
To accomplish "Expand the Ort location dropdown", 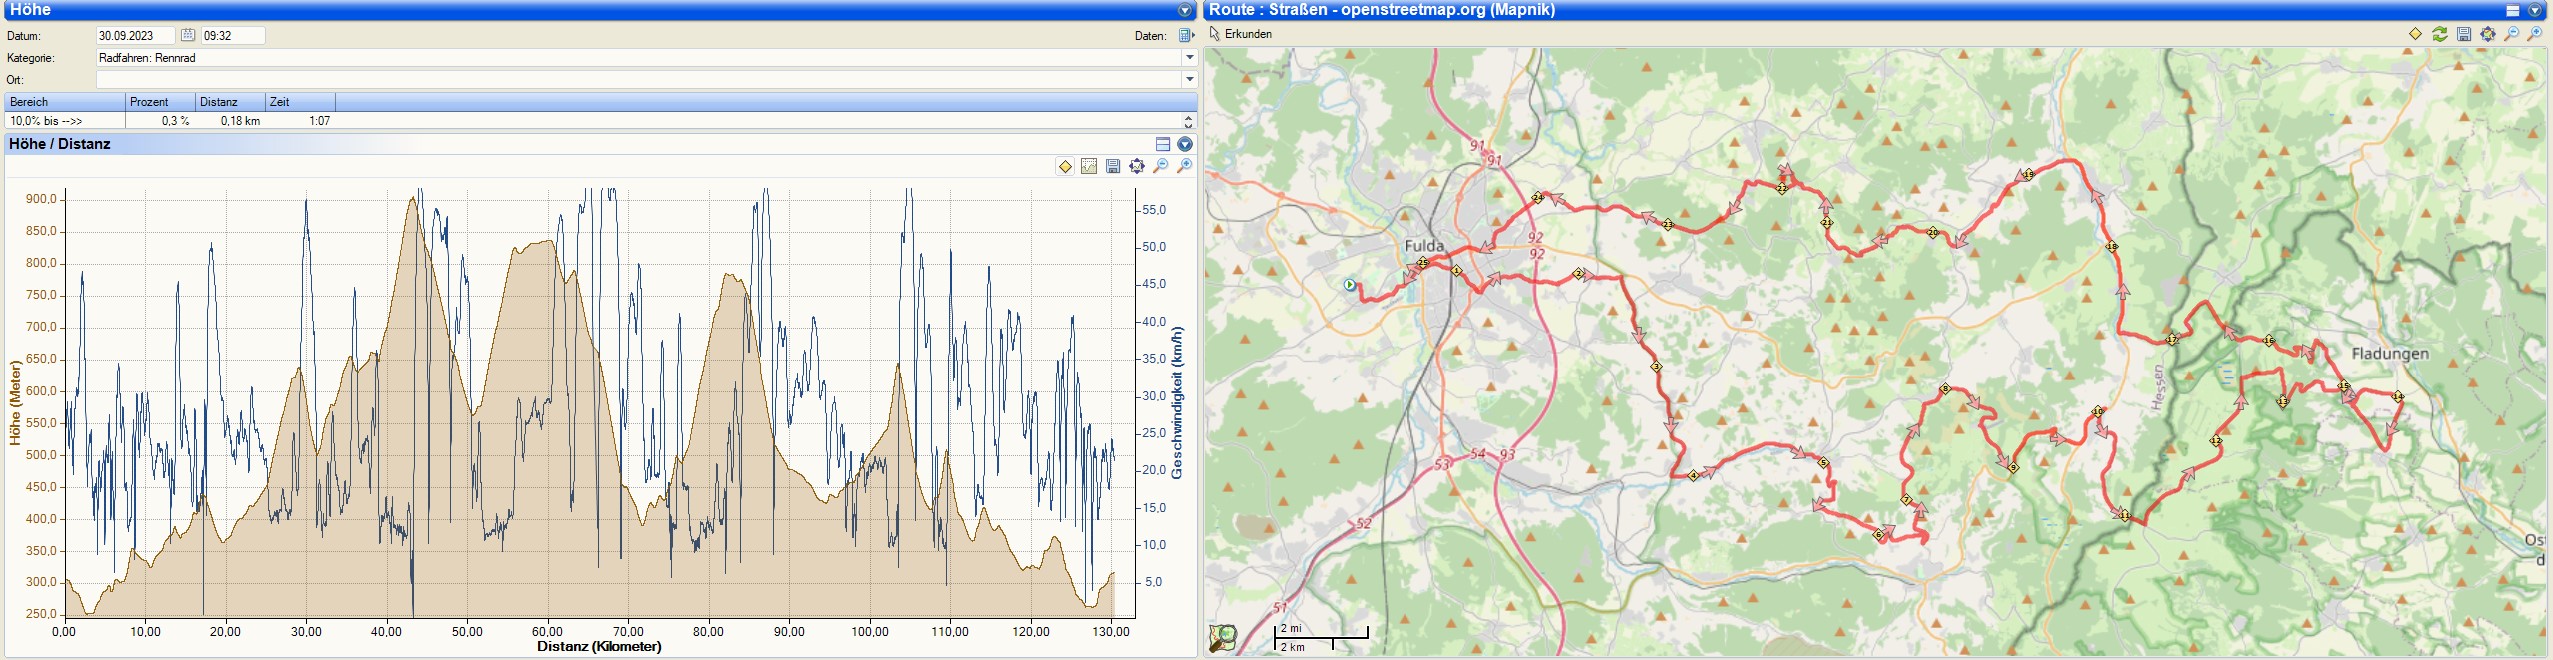I will click(1190, 79).
